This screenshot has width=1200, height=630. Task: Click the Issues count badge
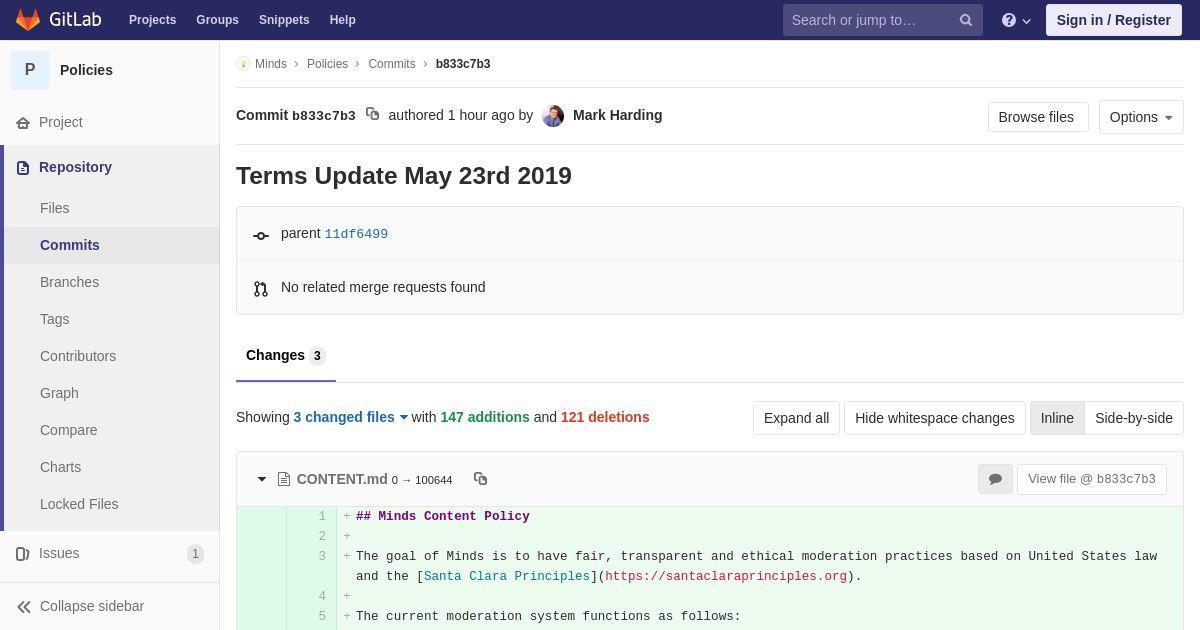[195, 554]
